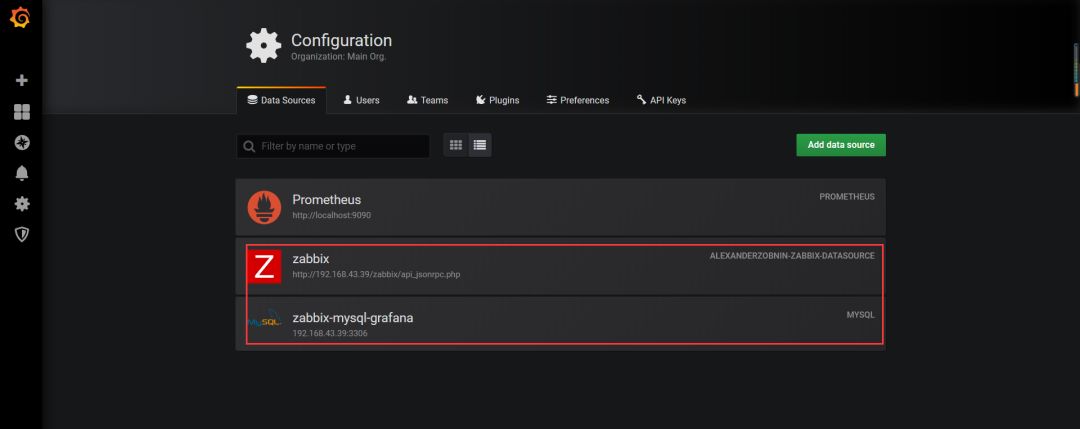Screen dimensions: 1080x429
Task: Click the Configuration page title
Action: [341, 40]
